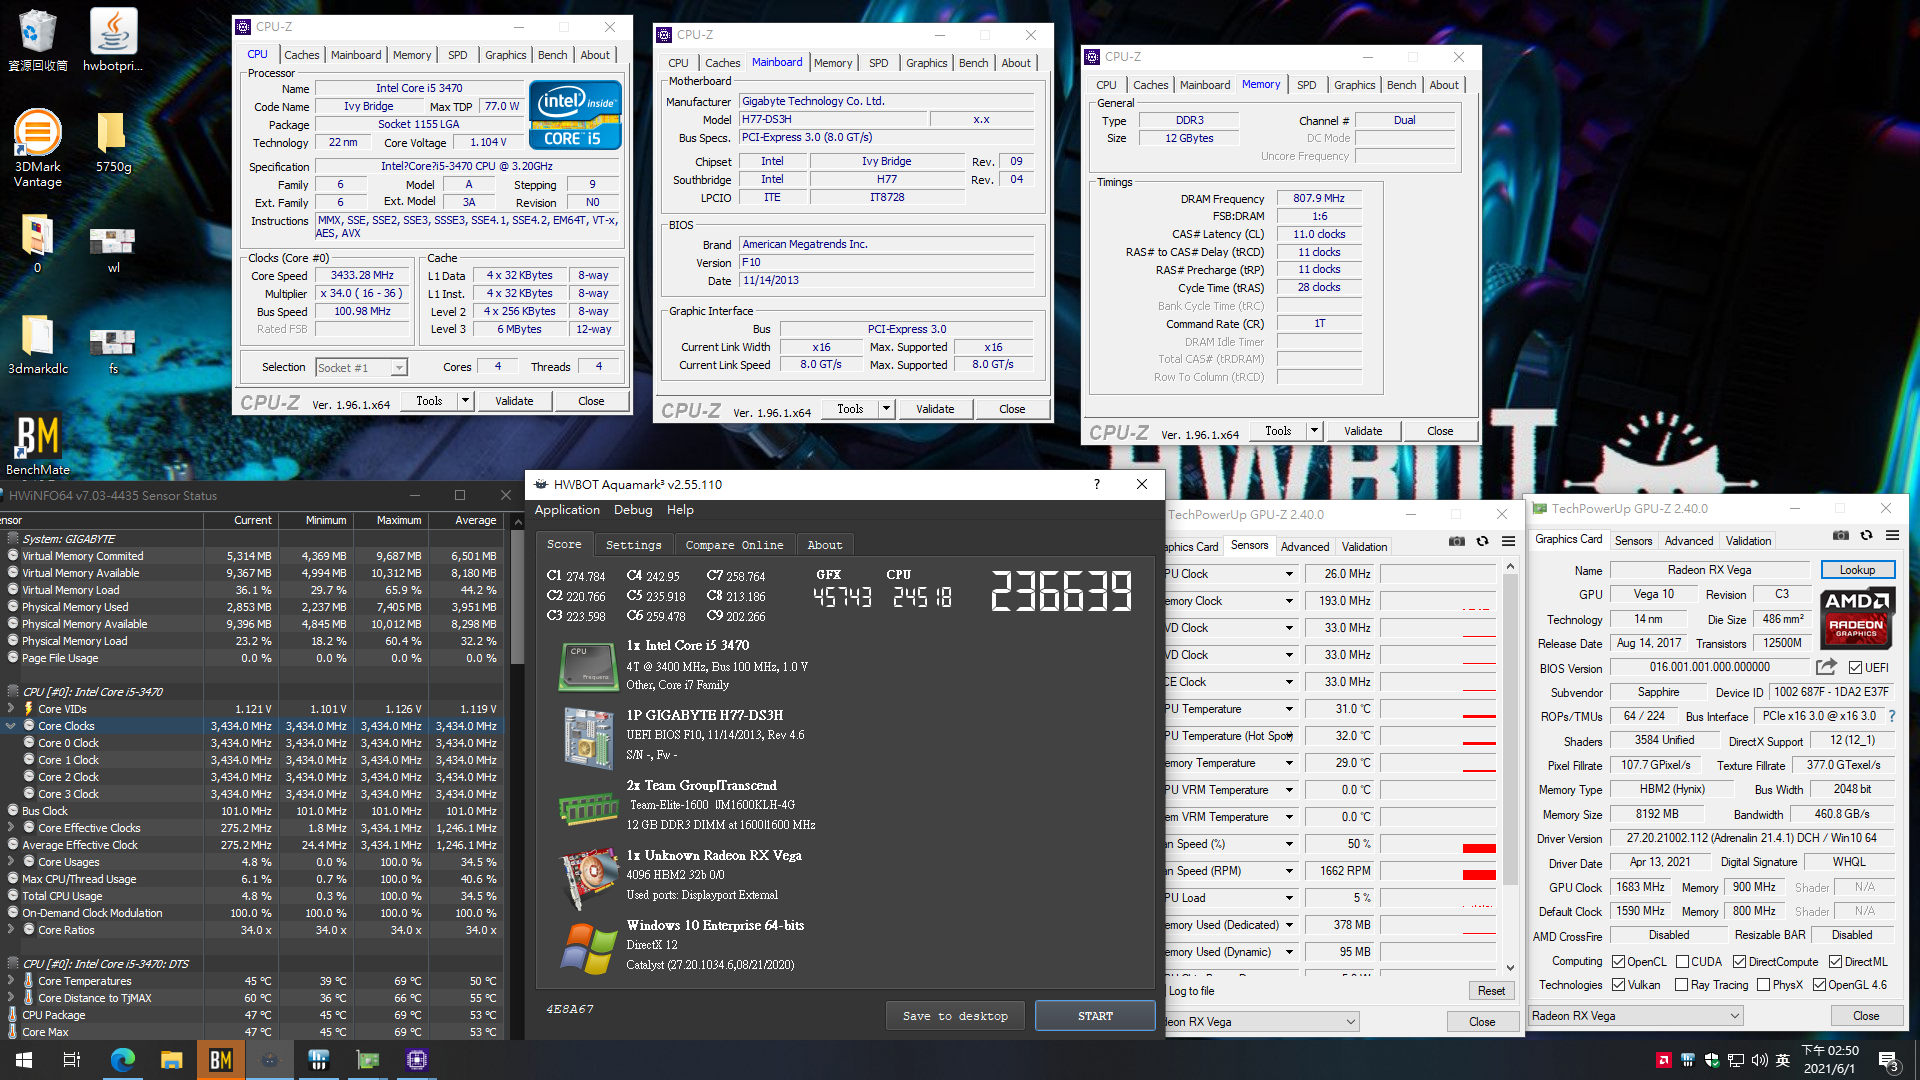
Task: Open Tools dropdown arrow in CPU-Z Memory window
Action: pyautogui.click(x=1314, y=431)
